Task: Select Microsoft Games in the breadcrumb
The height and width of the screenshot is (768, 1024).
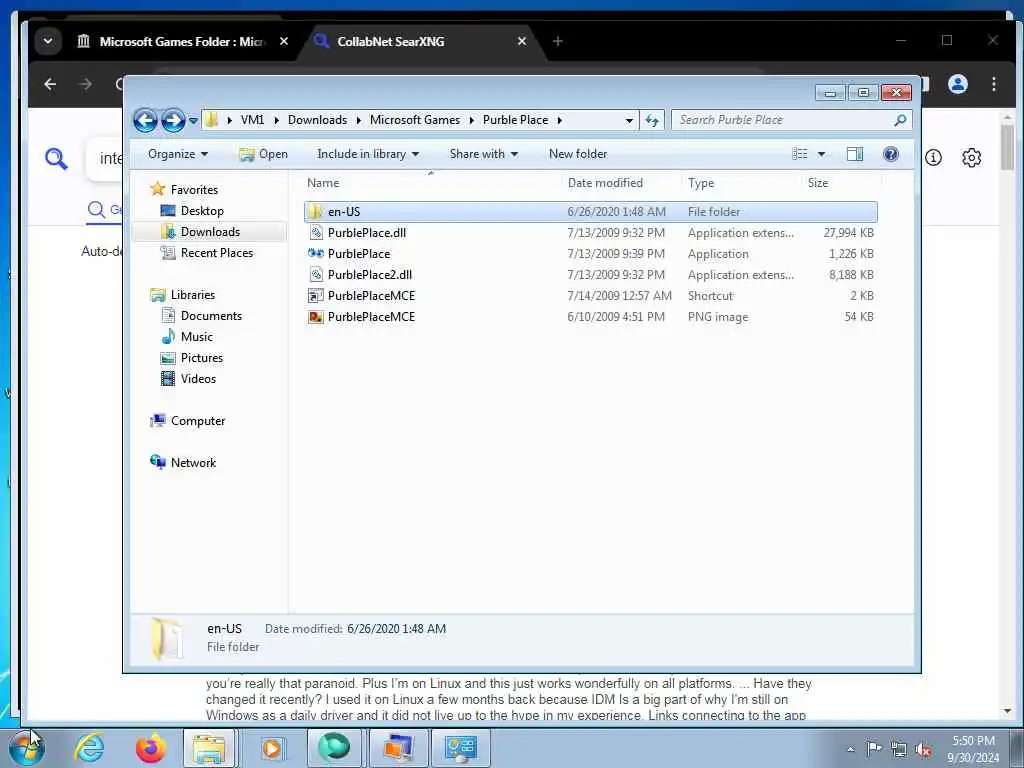Action: point(415,120)
